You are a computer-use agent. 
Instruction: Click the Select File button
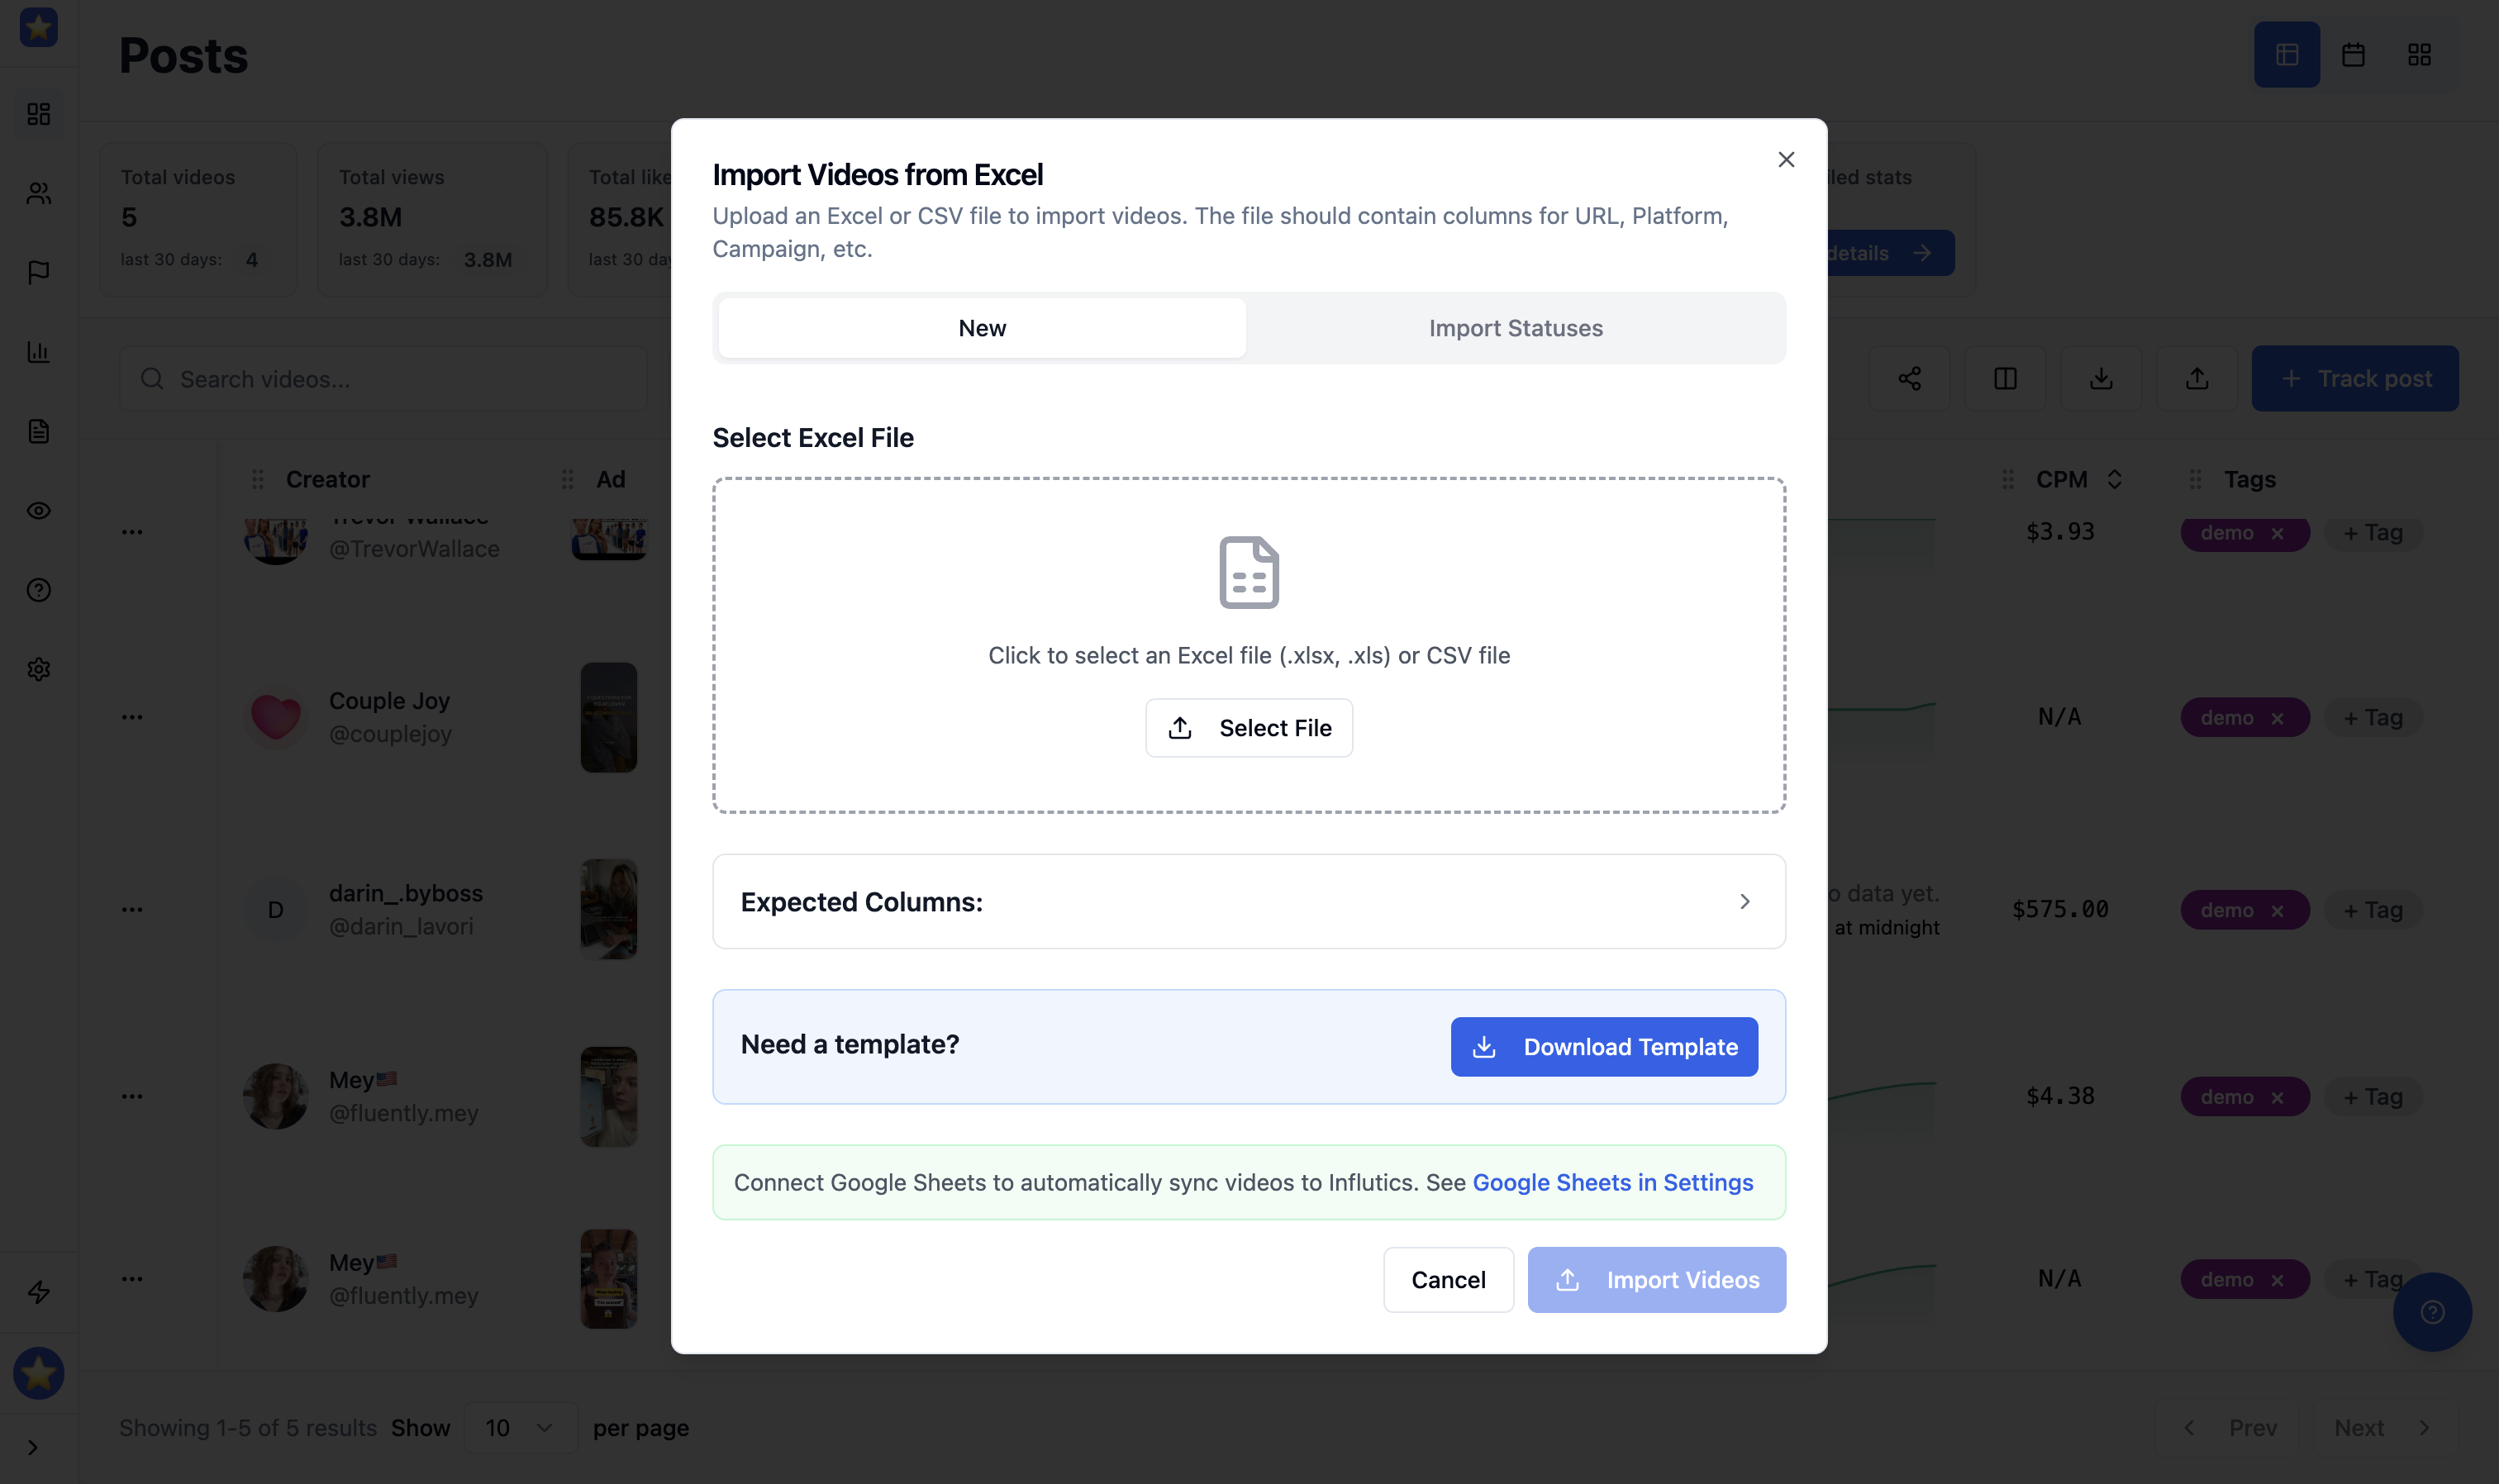(1249, 728)
